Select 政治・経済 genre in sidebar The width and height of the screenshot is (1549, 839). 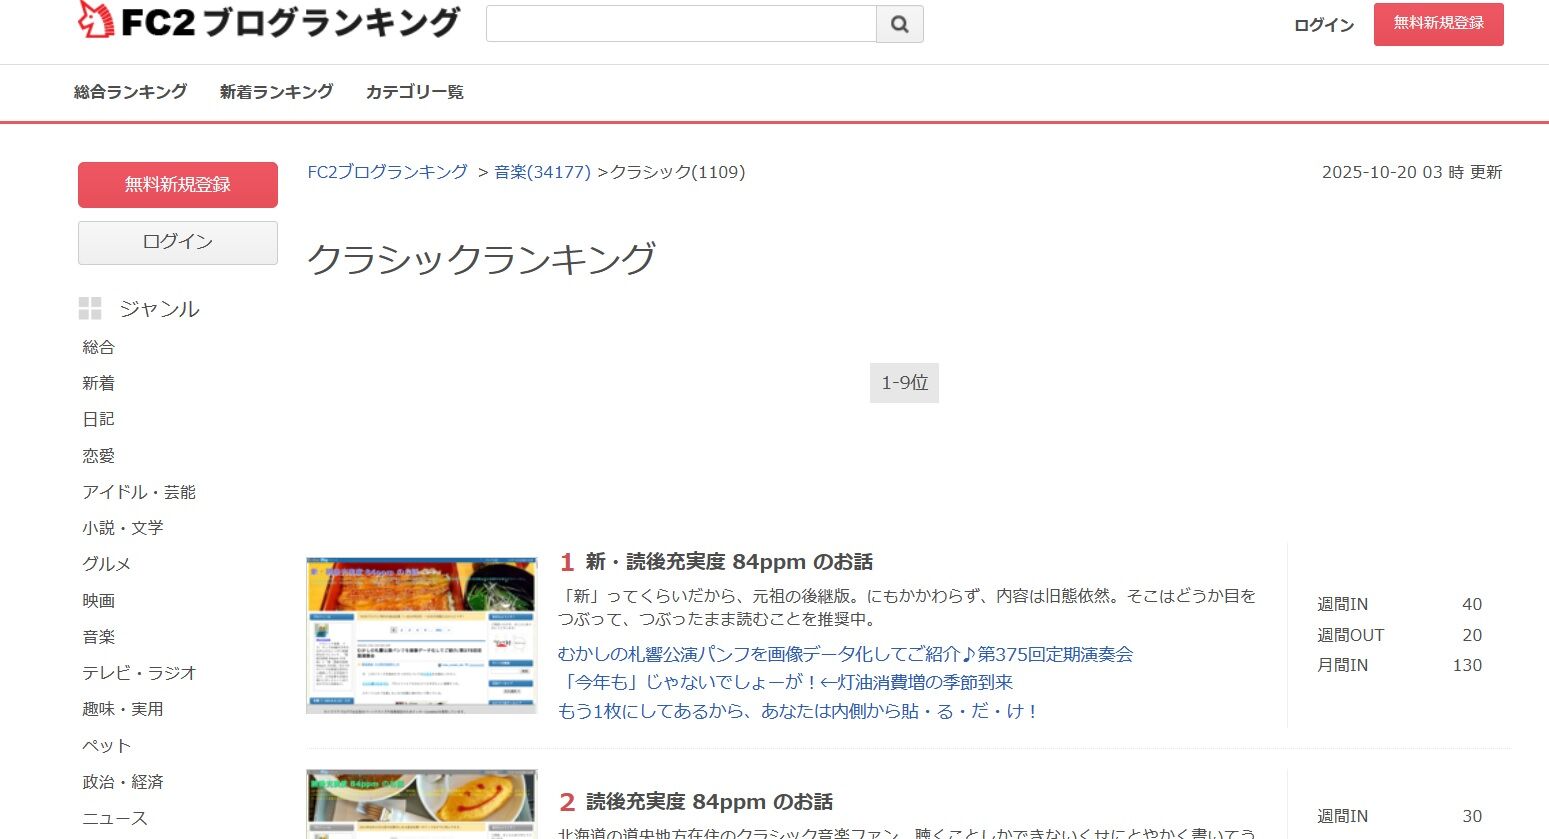tap(123, 782)
